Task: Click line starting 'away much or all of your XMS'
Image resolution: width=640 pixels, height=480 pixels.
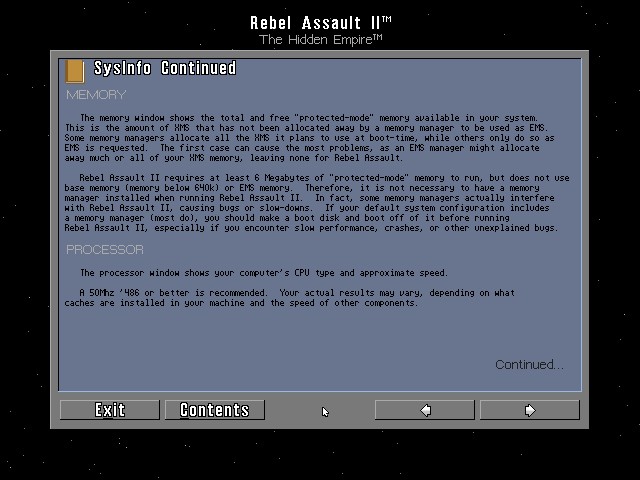Action: 233,158
